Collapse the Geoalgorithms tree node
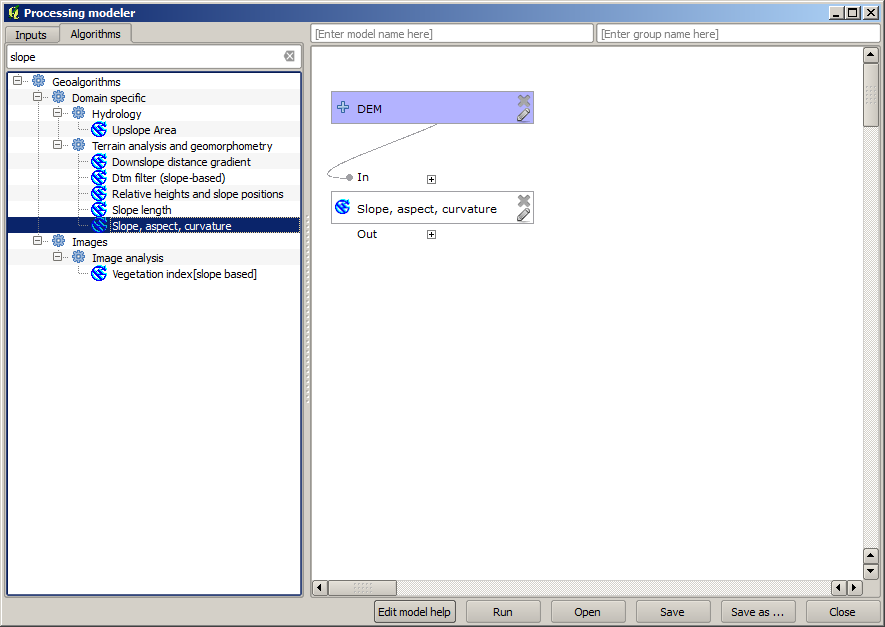 pyautogui.click(x=18, y=82)
